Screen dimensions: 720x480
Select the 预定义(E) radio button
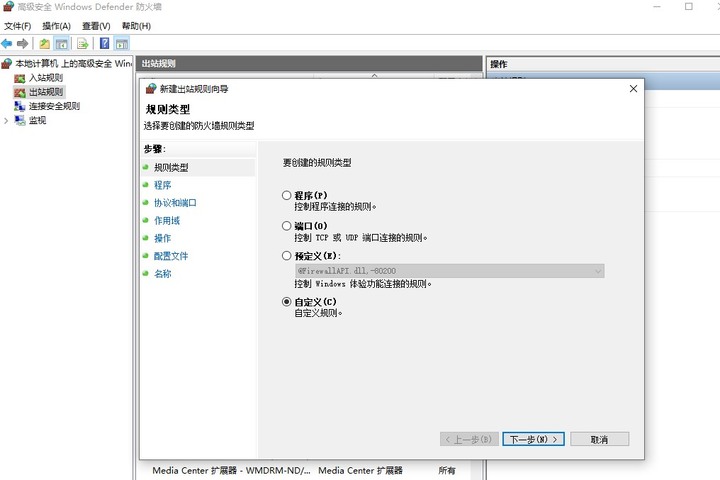287,255
